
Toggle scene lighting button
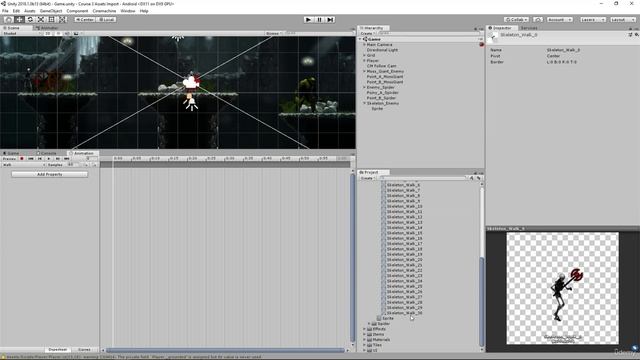point(58,33)
